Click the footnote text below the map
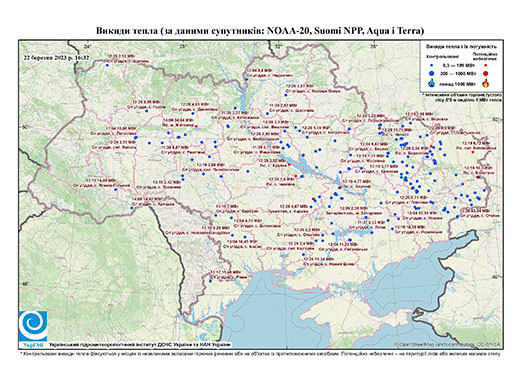The image size is (520, 368). (x=260, y=353)
